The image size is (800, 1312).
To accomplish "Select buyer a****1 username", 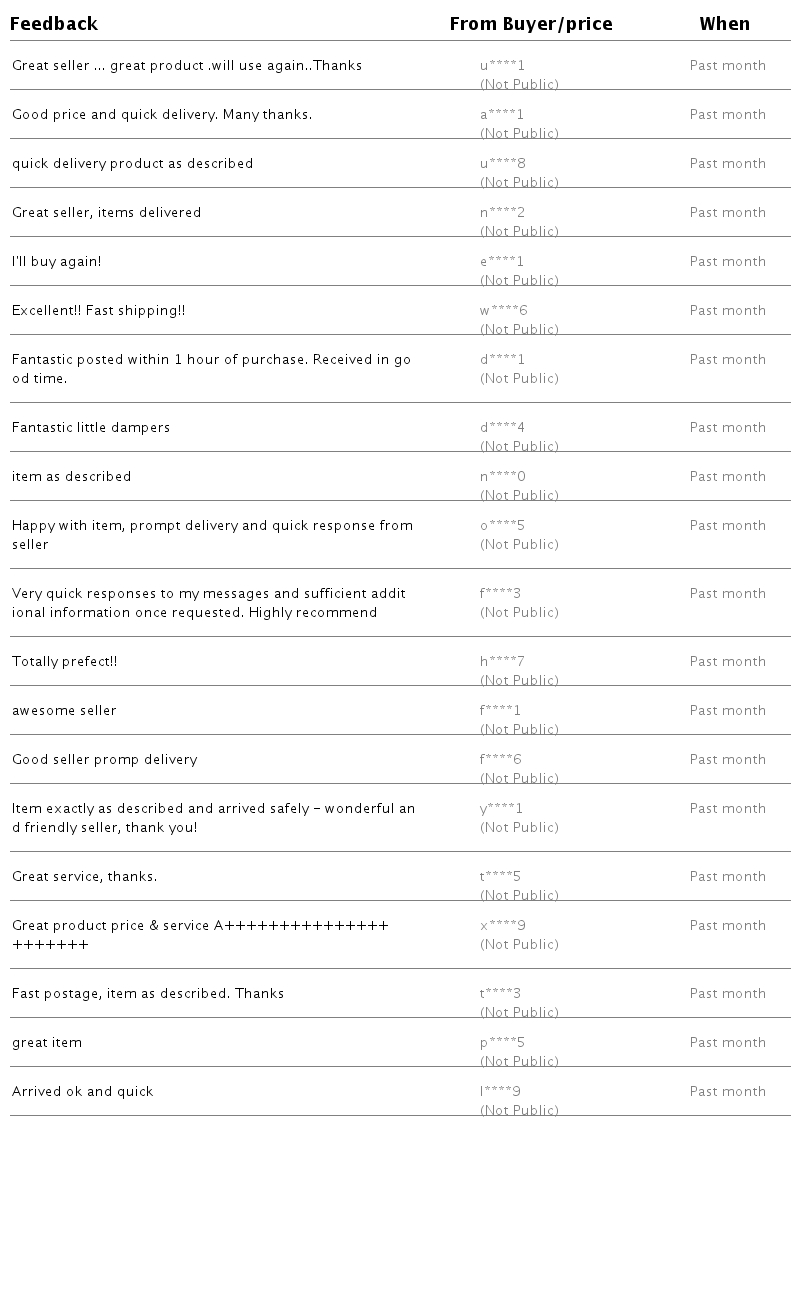I will pos(502,115).
